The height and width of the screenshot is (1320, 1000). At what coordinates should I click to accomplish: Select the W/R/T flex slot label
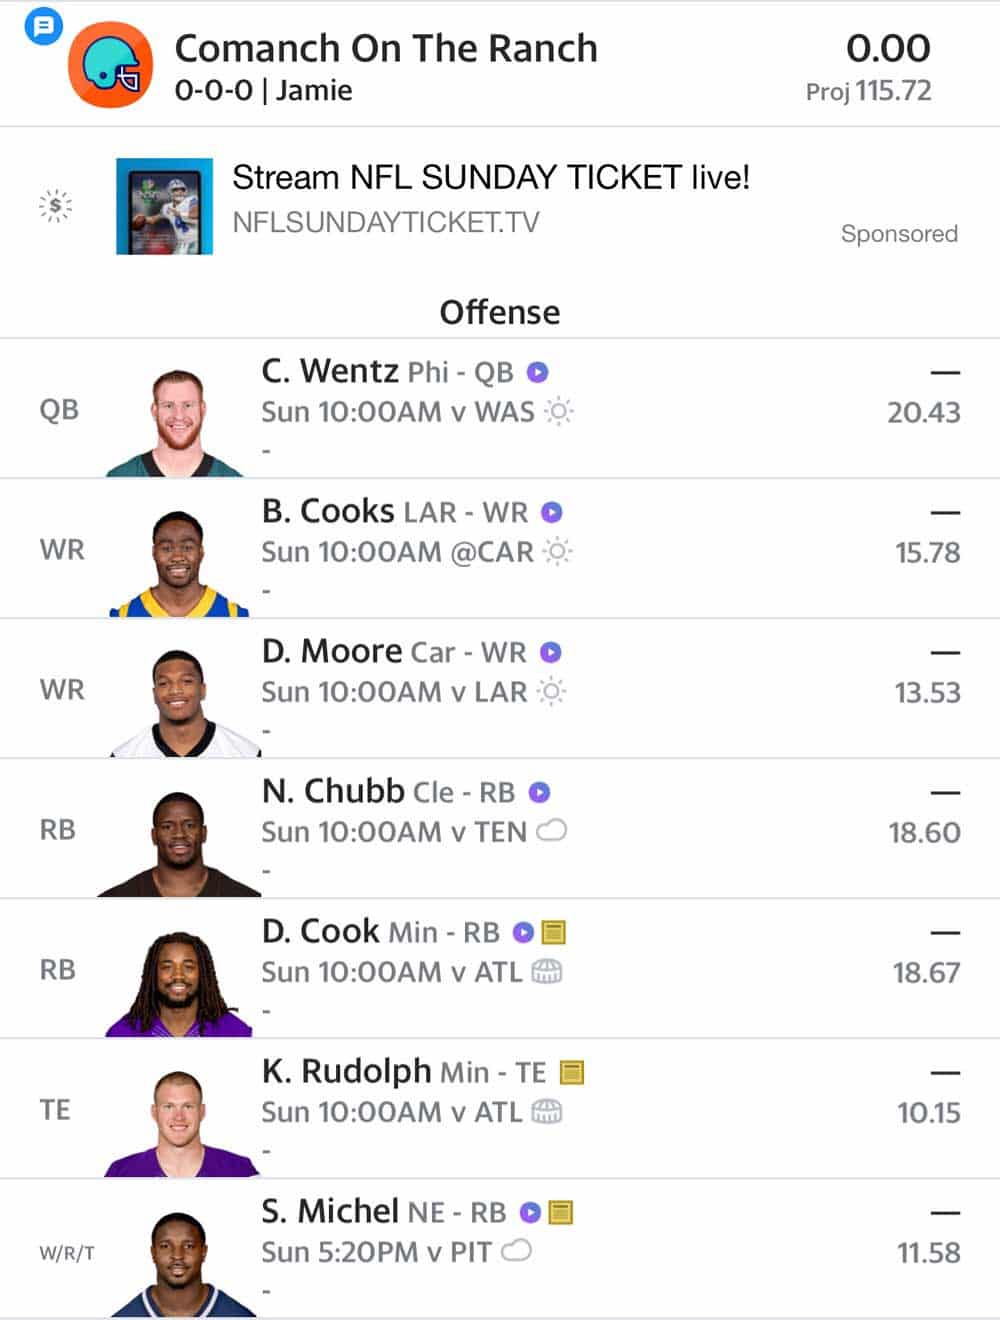pyautogui.click(x=67, y=1253)
